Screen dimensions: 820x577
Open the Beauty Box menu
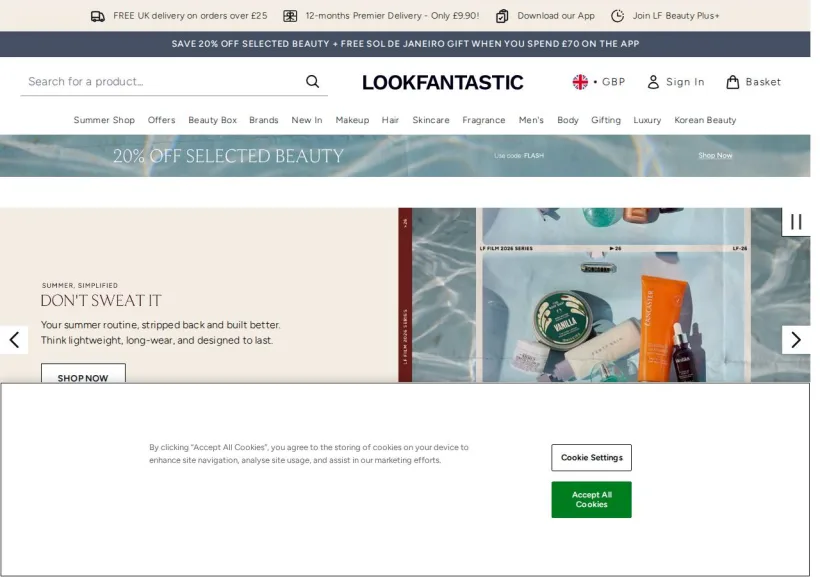212,120
